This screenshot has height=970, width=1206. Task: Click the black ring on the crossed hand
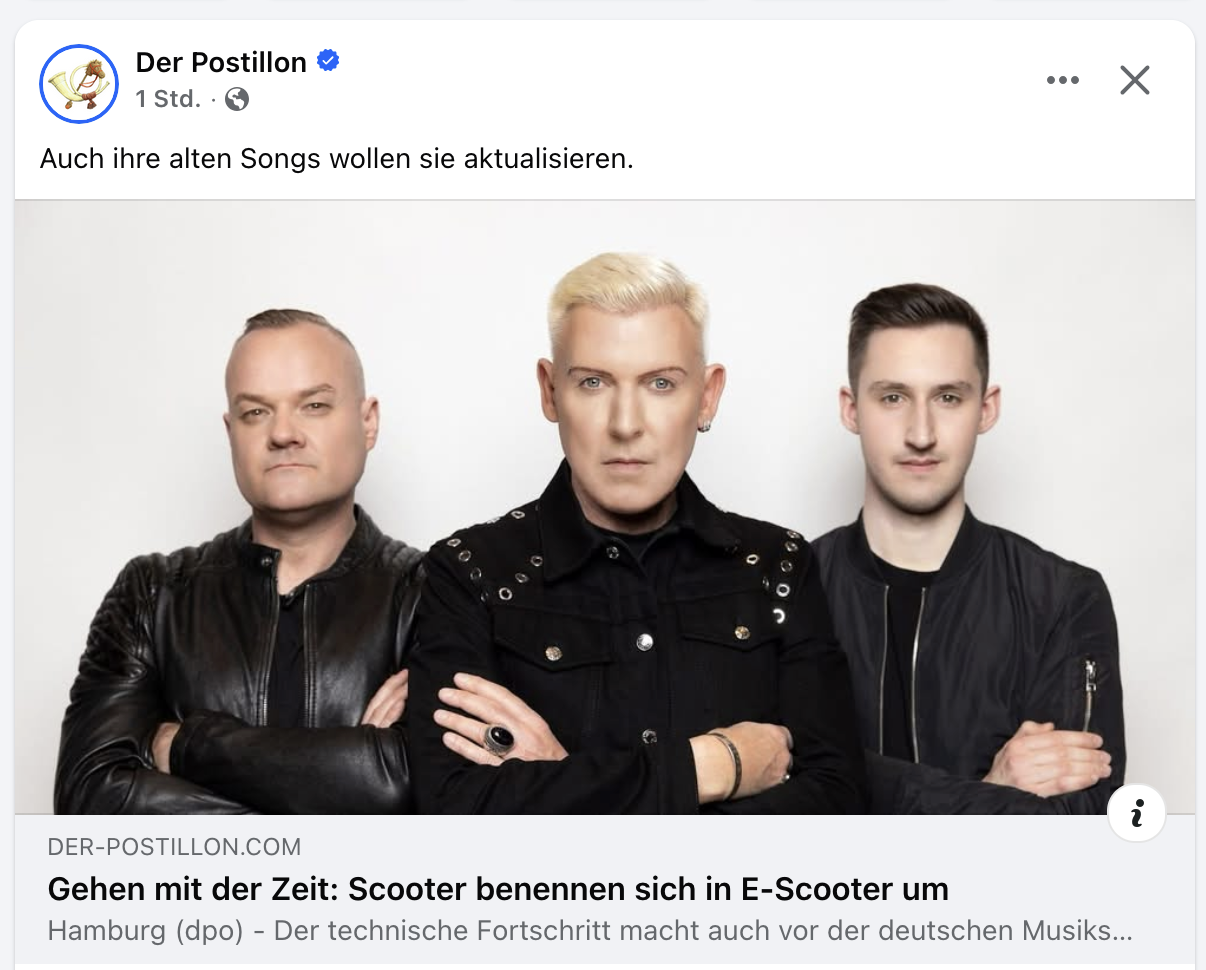coord(499,739)
